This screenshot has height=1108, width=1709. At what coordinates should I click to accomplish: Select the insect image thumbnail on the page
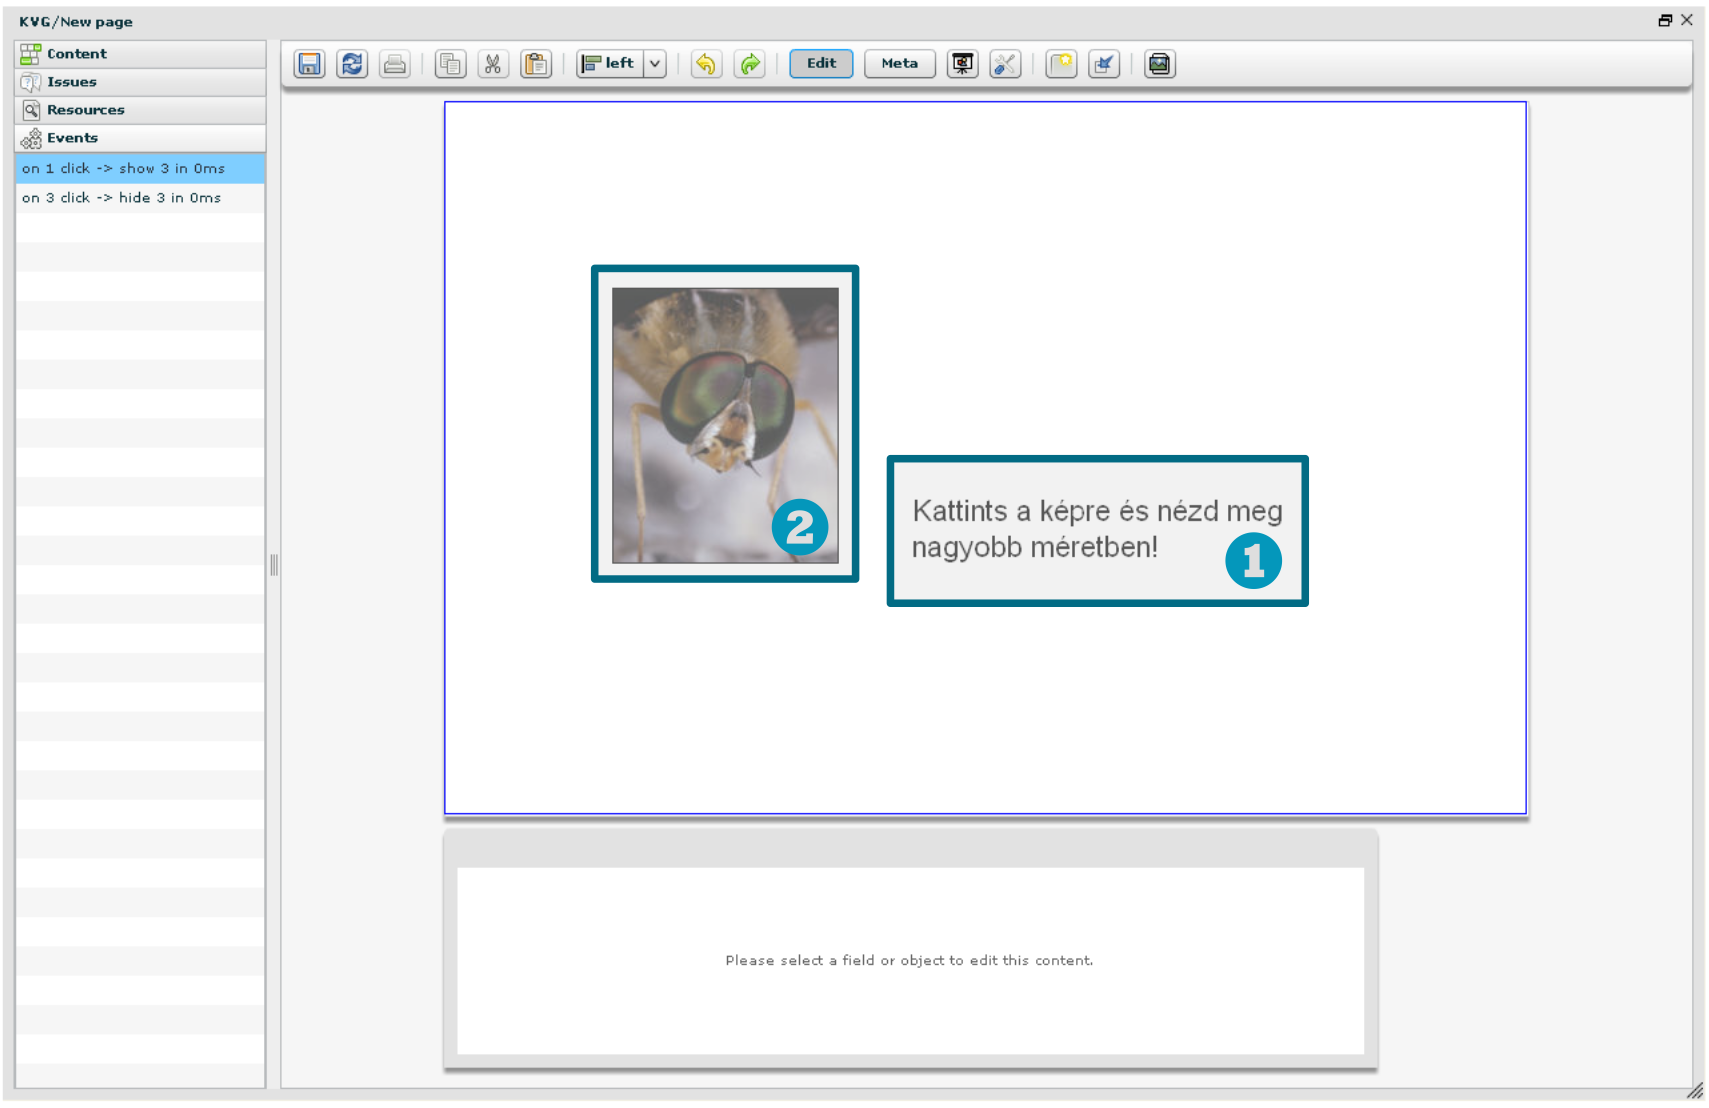click(725, 424)
